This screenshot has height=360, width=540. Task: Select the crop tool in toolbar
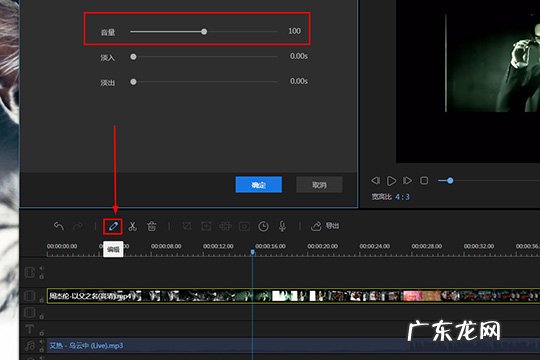point(187,226)
